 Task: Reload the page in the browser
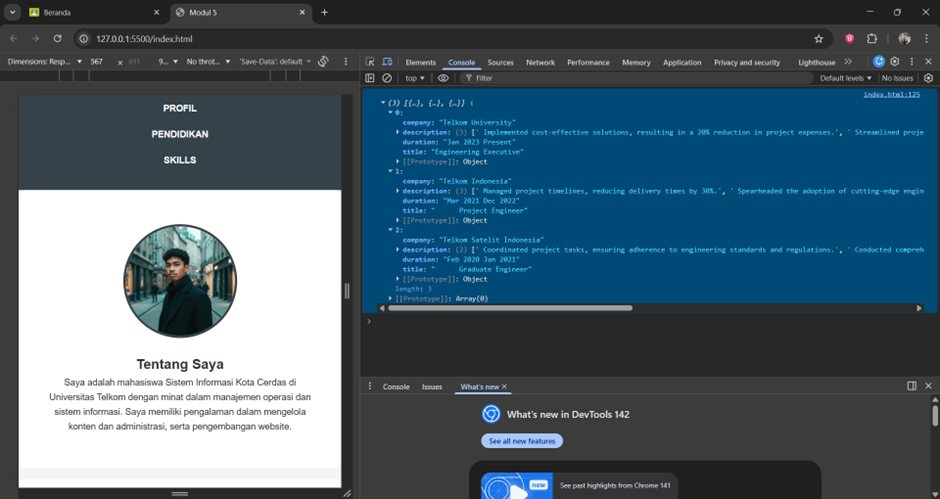pyautogui.click(x=58, y=38)
